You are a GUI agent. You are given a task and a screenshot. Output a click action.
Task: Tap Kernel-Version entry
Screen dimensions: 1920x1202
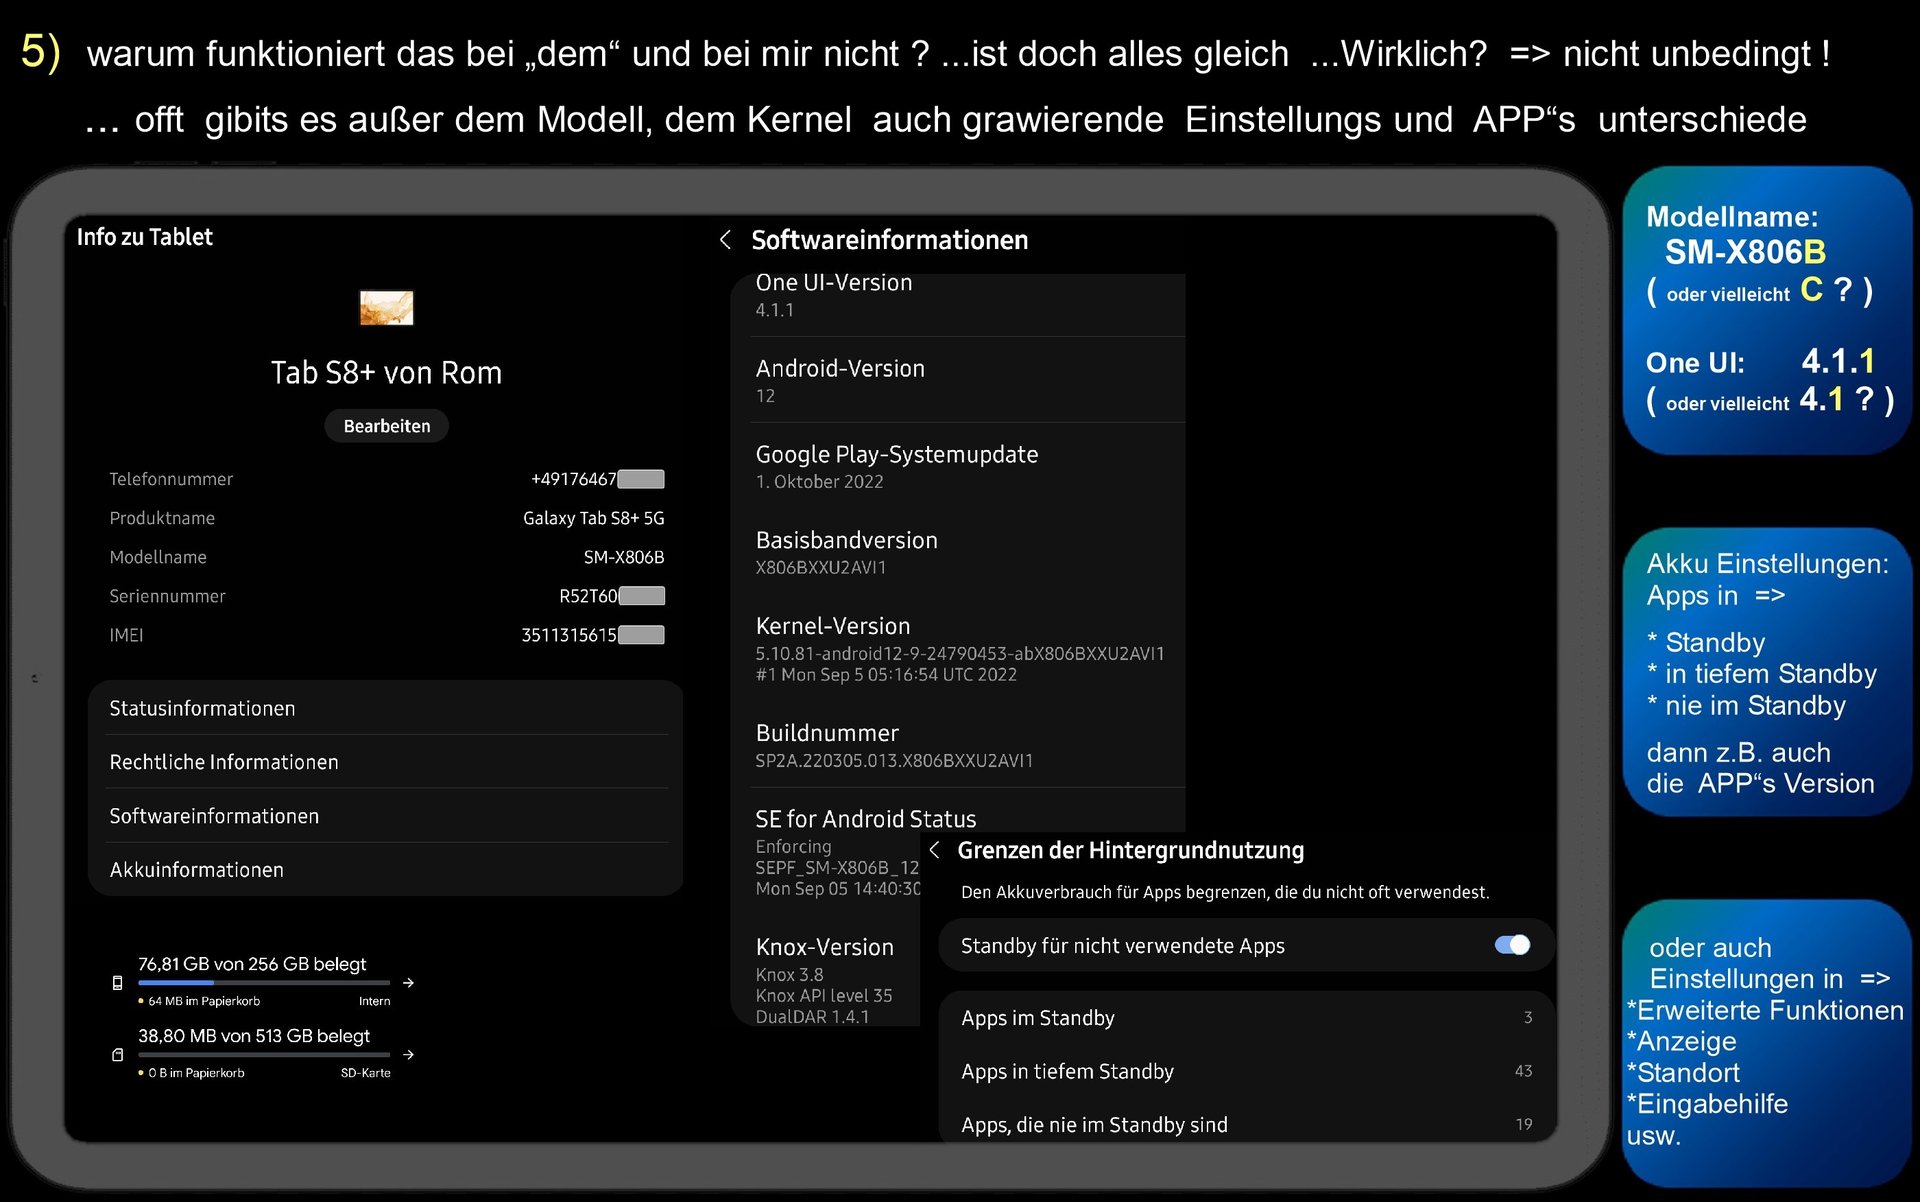coord(958,649)
